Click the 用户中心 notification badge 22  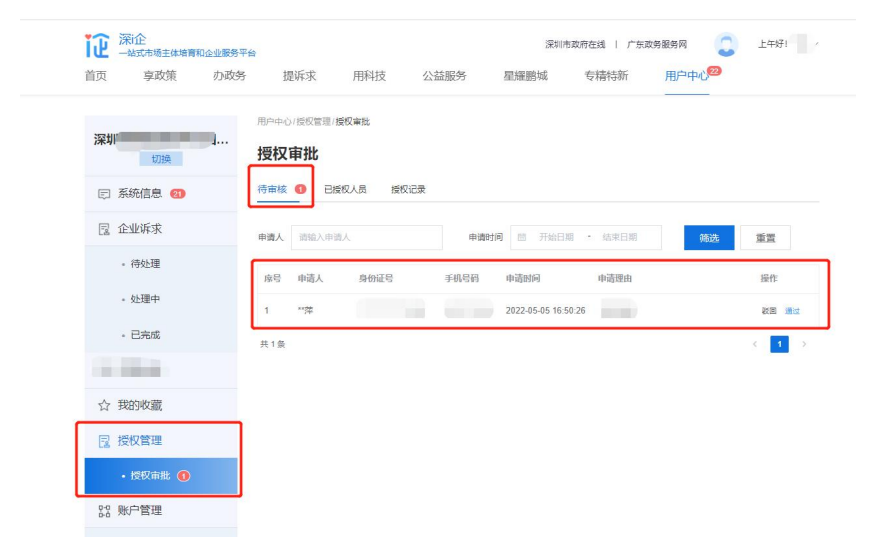(x=714, y=71)
